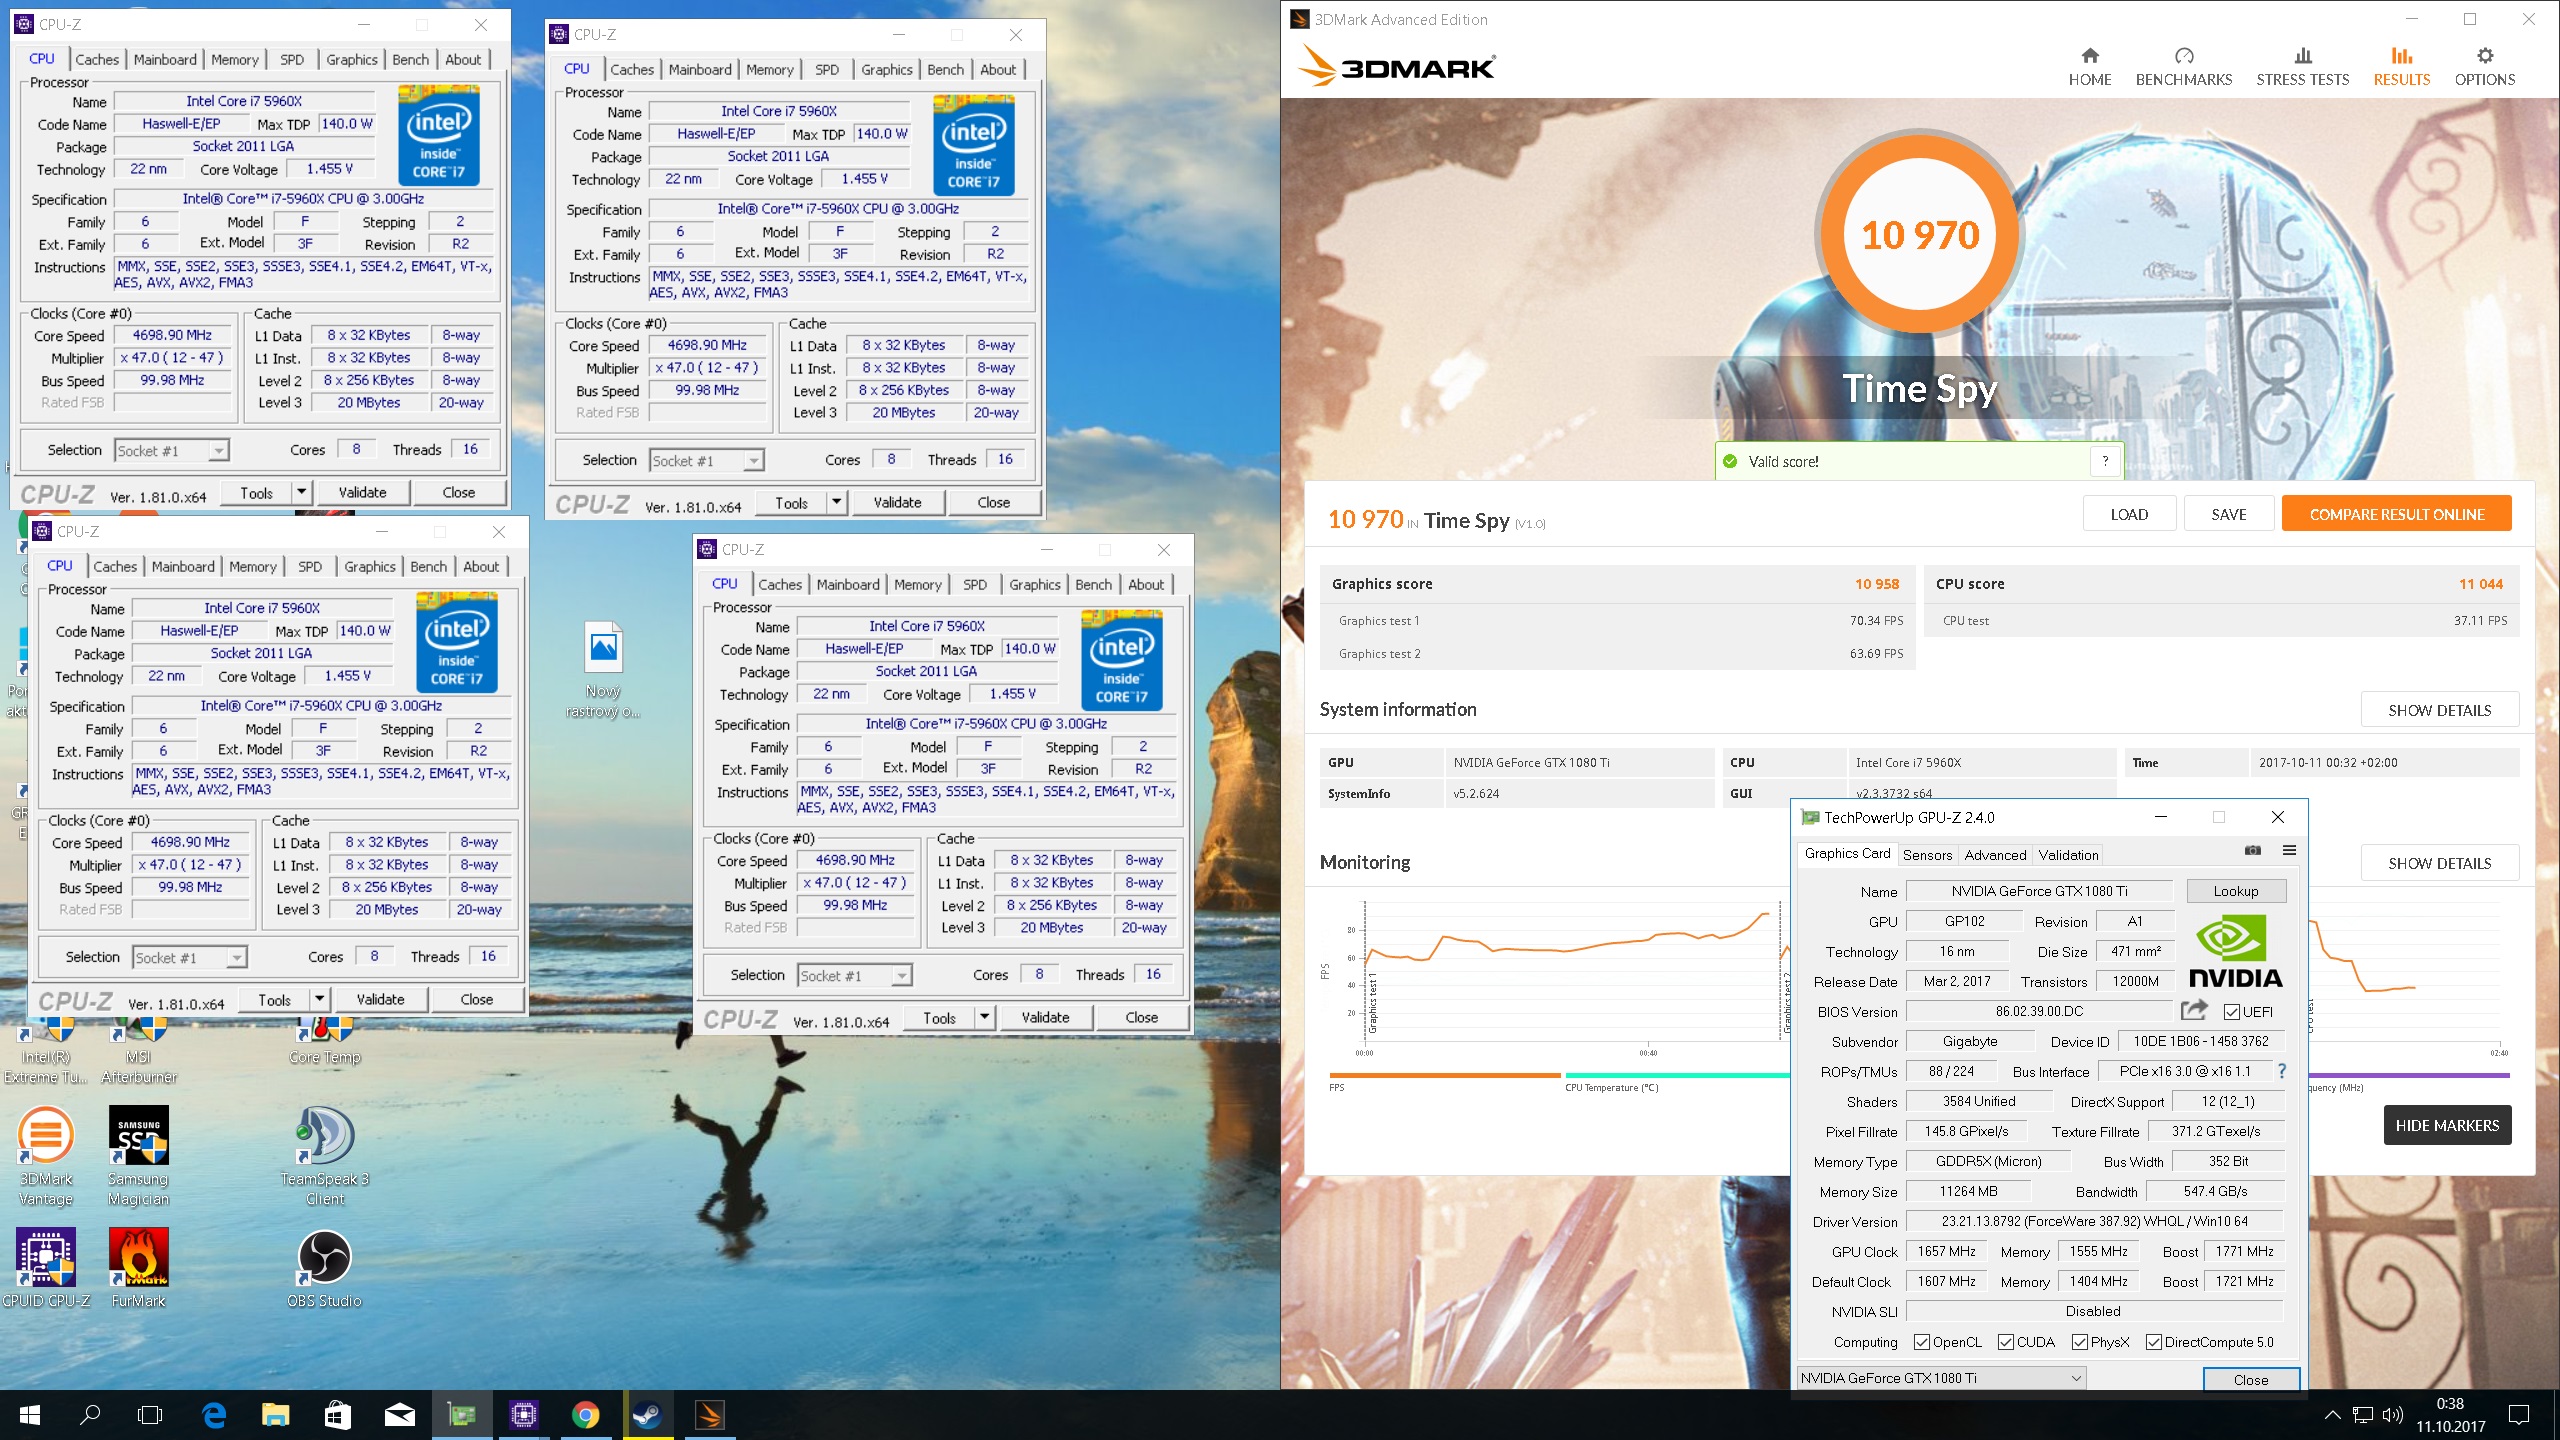Open Task View on taskbar
Image resolution: width=2560 pixels, height=1440 pixels.
tap(150, 1415)
